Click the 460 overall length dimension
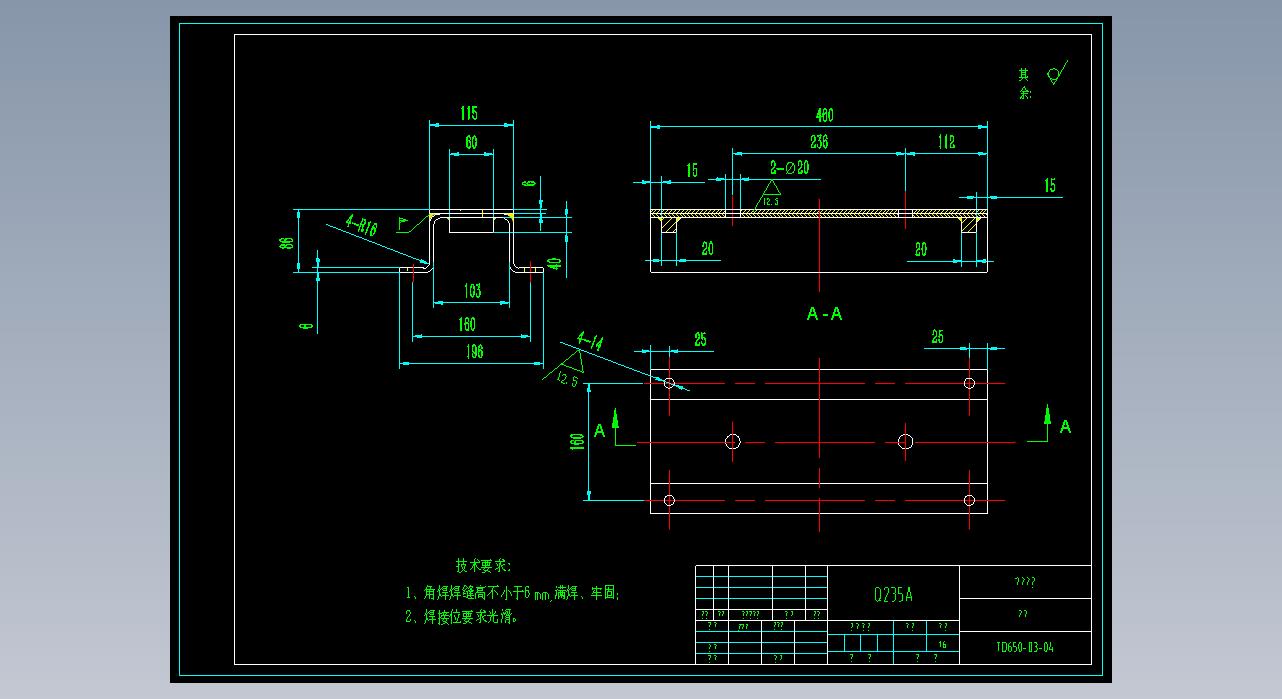The image size is (1282, 699). pos(822,115)
